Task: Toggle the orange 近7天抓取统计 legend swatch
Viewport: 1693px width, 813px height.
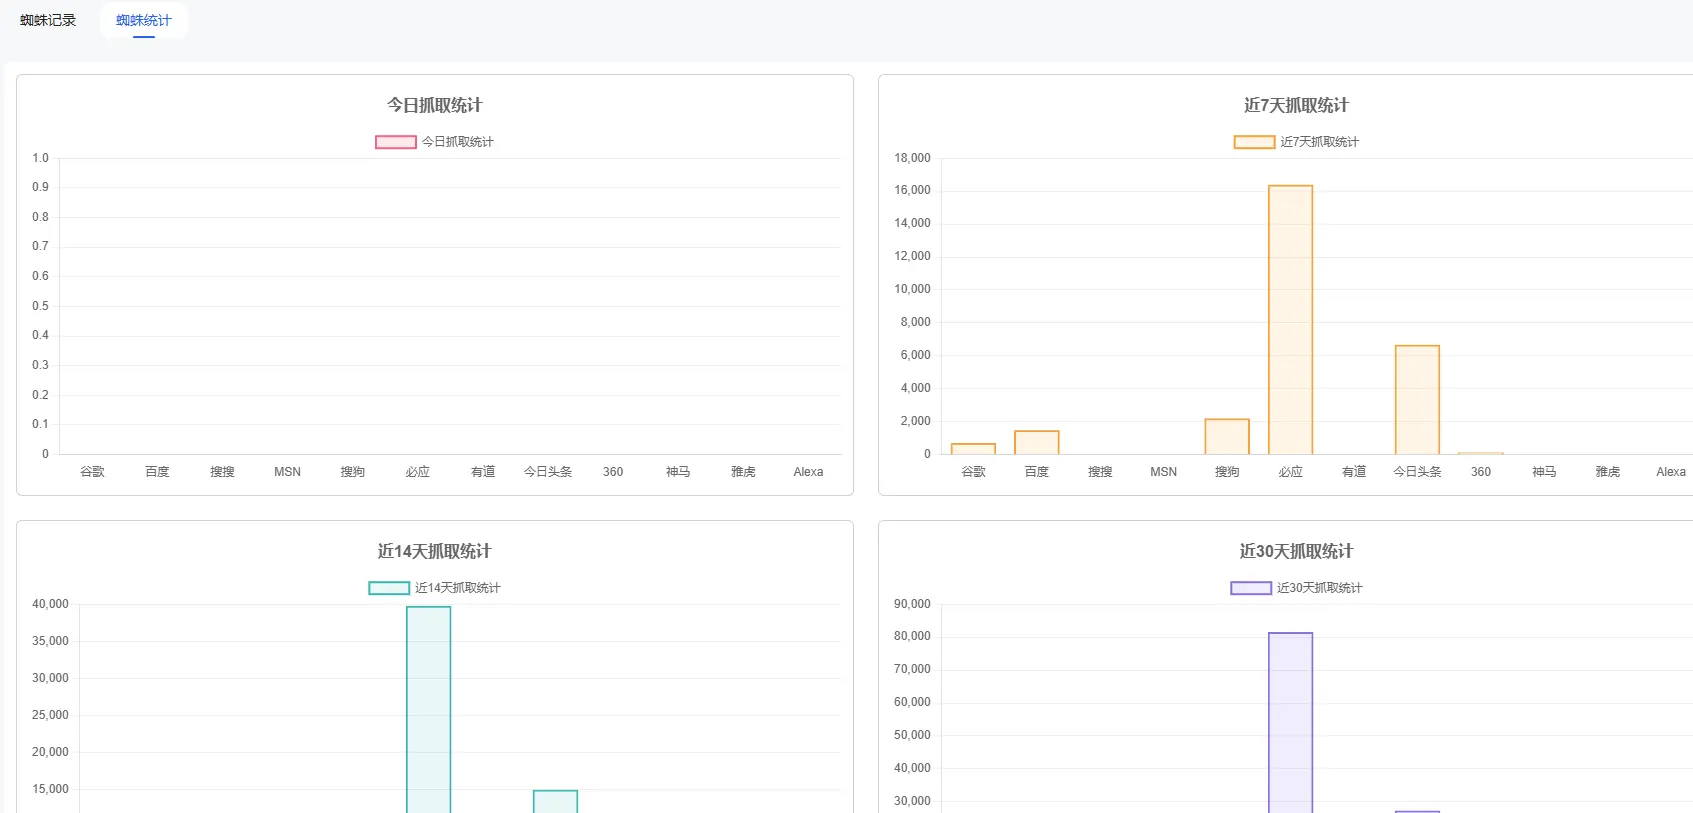Action: click(1254, 142)
